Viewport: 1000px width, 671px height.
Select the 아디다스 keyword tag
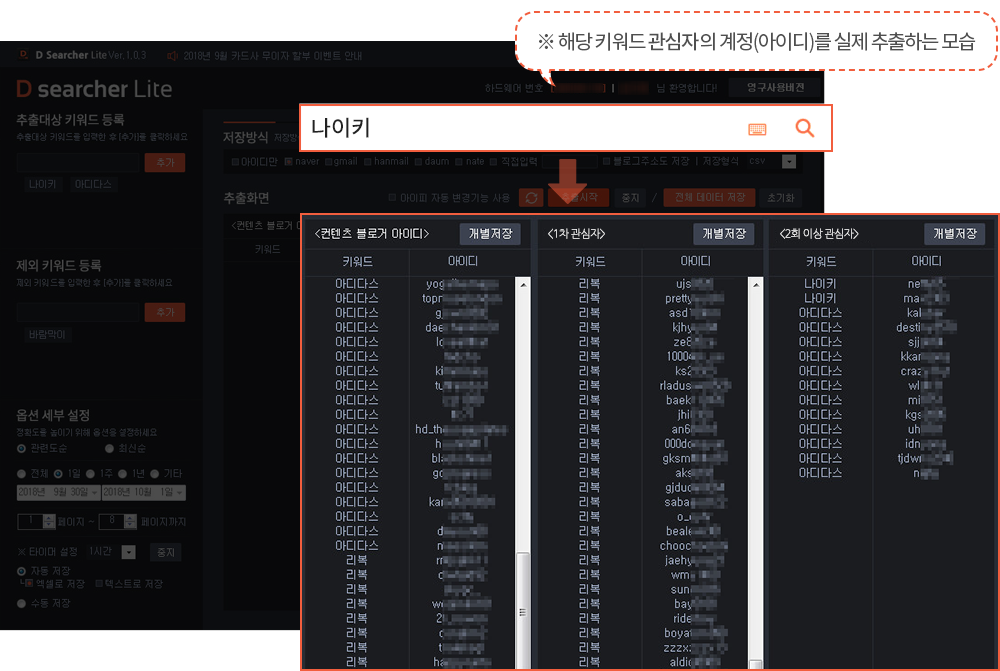tap(93, 184)
